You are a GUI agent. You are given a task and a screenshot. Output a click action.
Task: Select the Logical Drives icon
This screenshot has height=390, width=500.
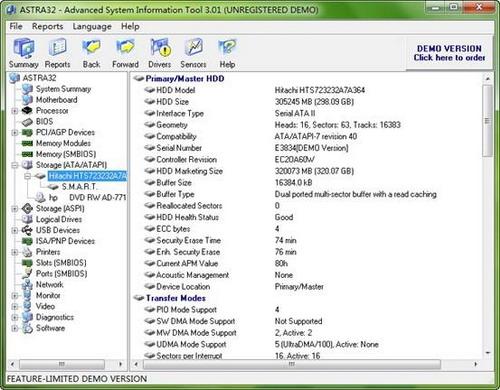pyautogui.click(x=27, y=219)
